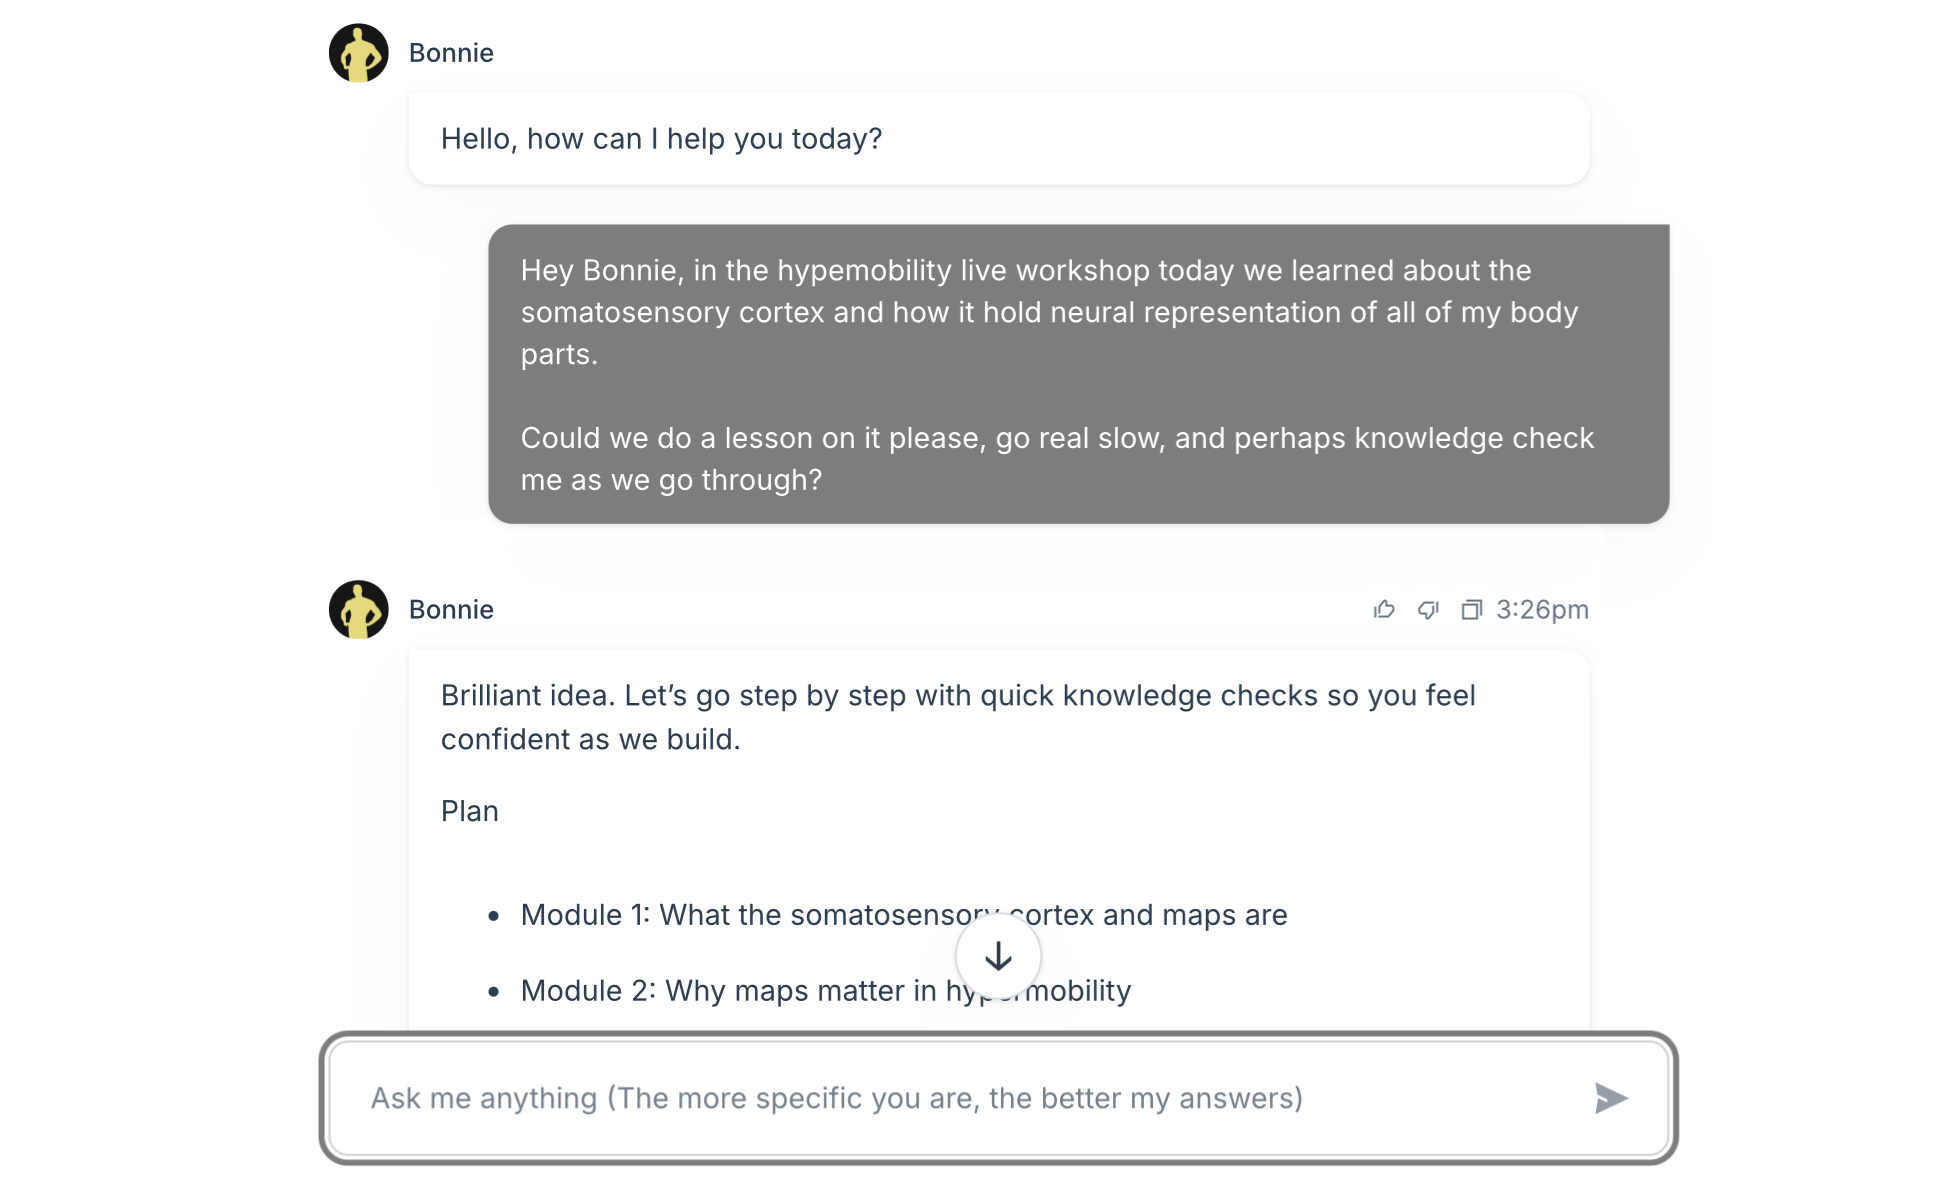The height and width of the screenshot is (1186, 1940).
Task: Click the bullet dot before Module 2
Action: (493, 991)
